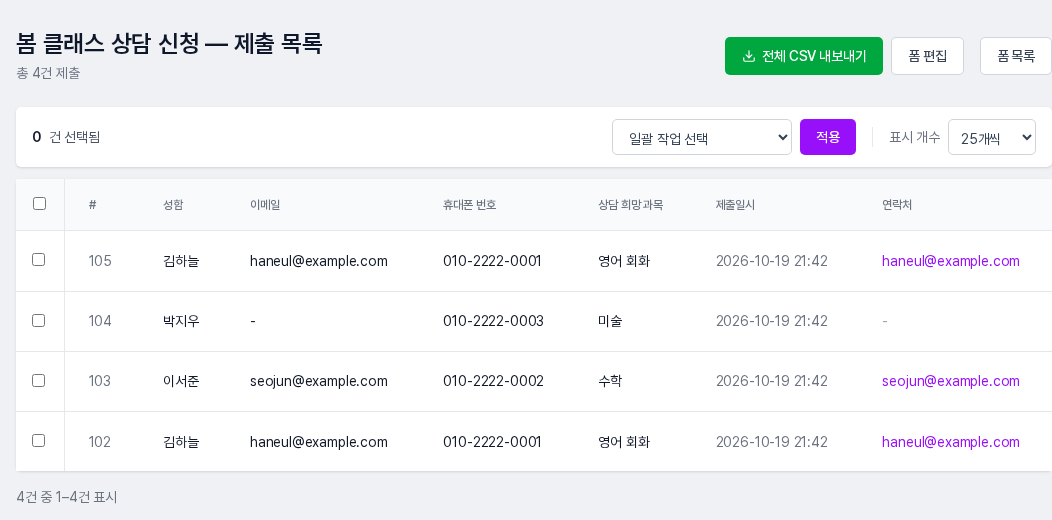Viewport: 1052px width, 520px height.
Task: Click phone 010-2222-0001 in row 105
Action: click(492, 261)
